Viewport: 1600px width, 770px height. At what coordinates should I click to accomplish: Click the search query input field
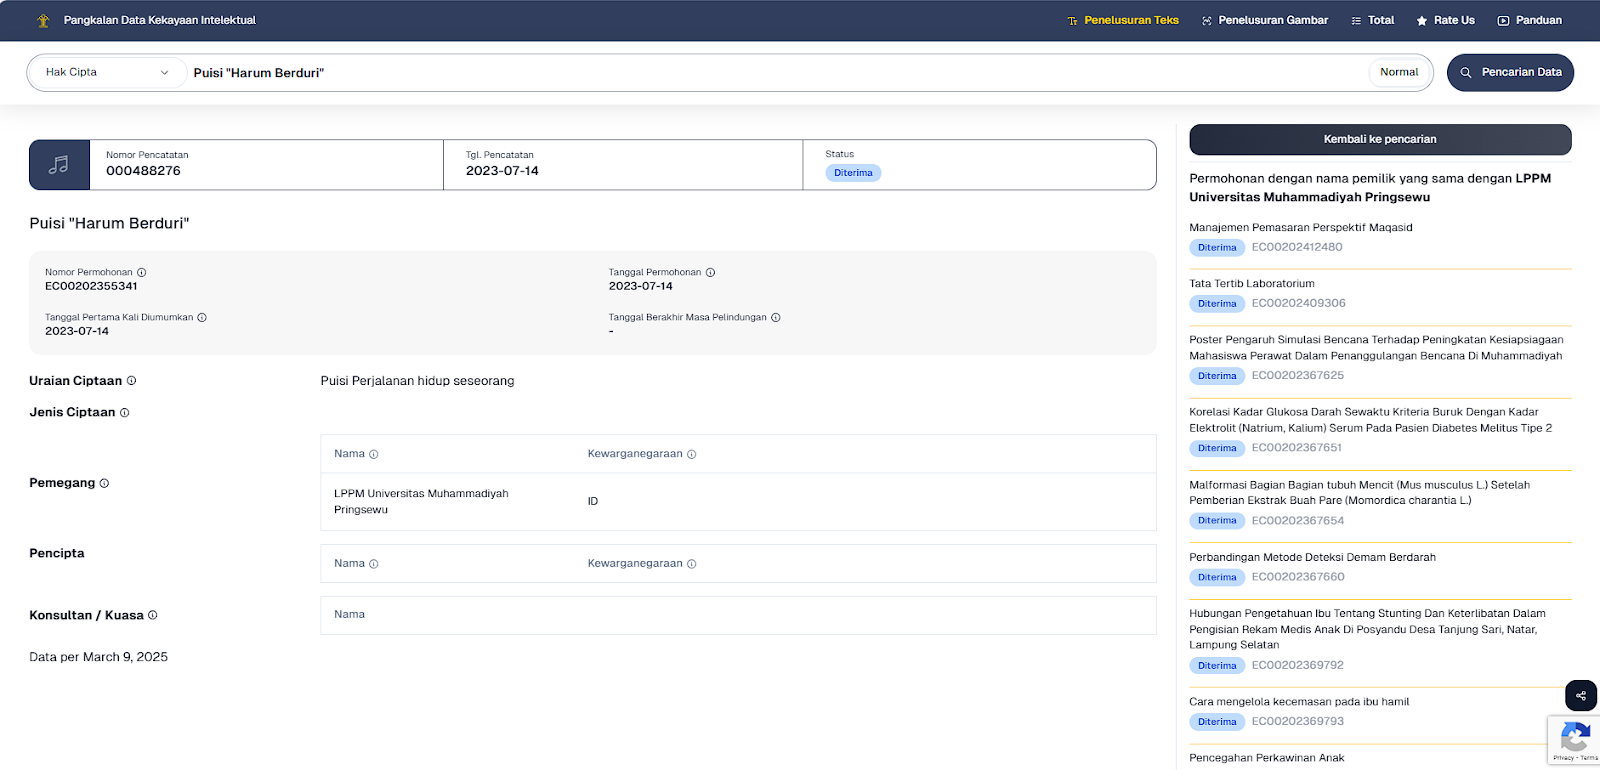tap(775, 72)
